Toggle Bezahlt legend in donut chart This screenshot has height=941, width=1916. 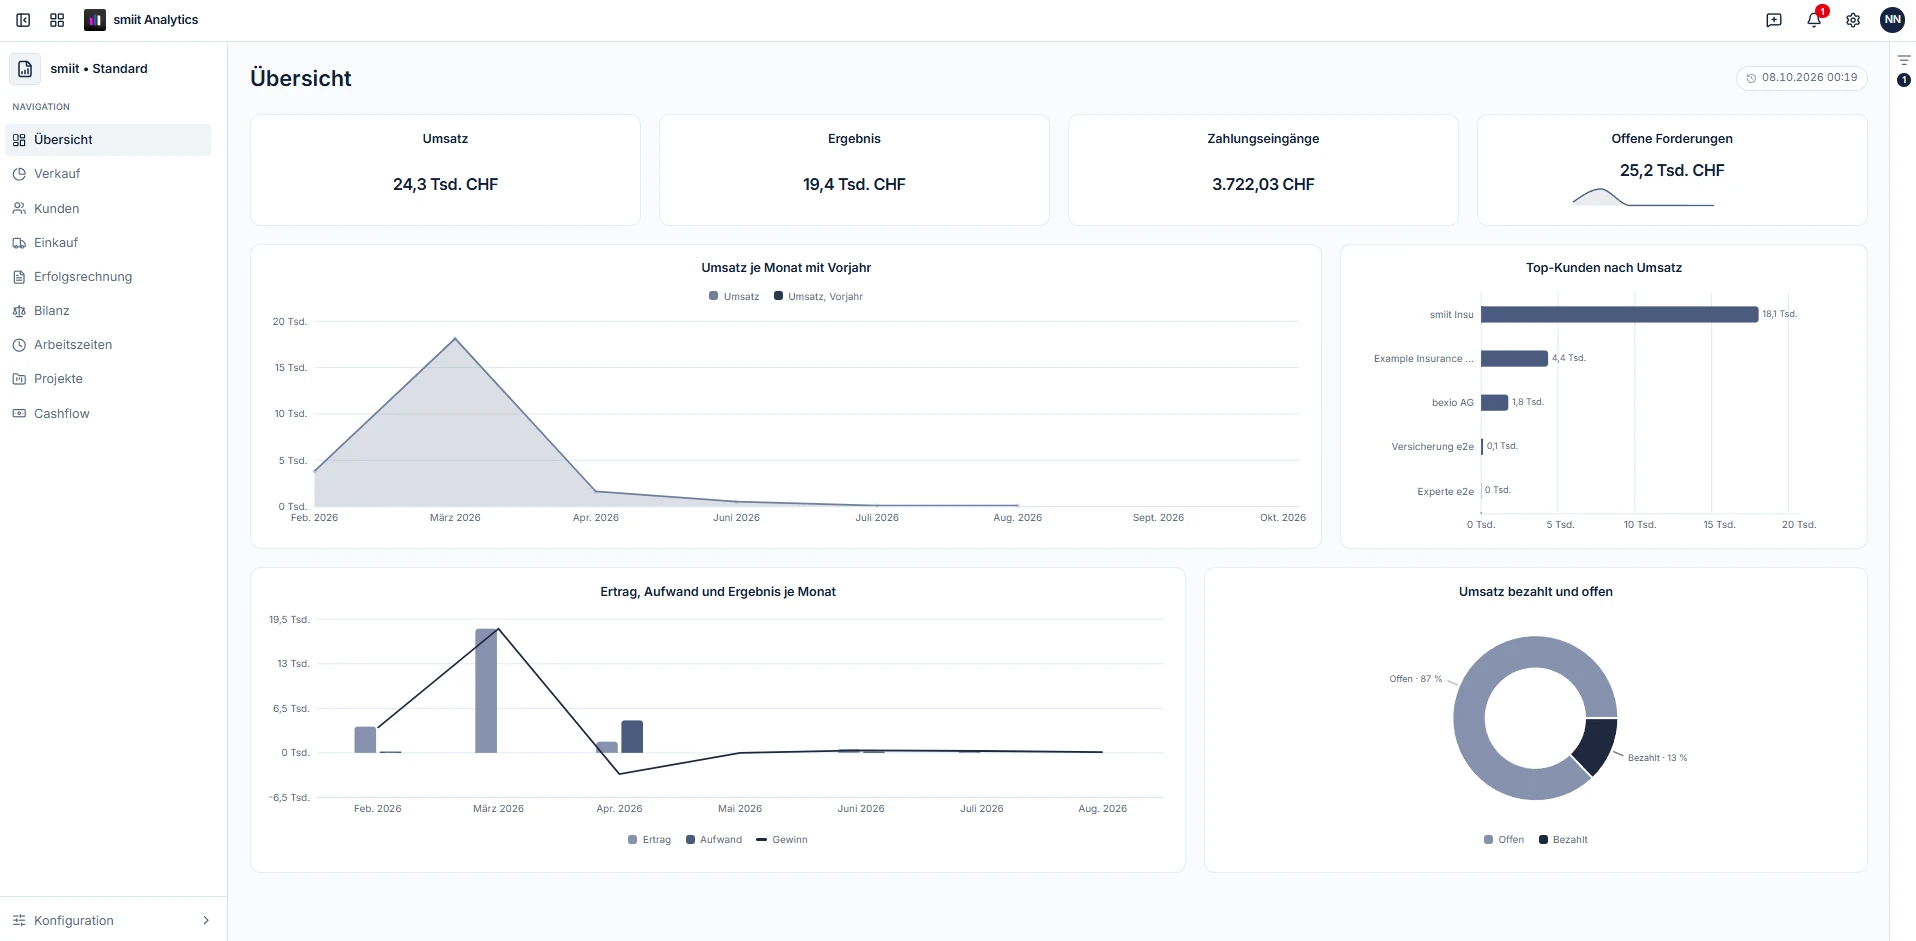coord(1563,840)
